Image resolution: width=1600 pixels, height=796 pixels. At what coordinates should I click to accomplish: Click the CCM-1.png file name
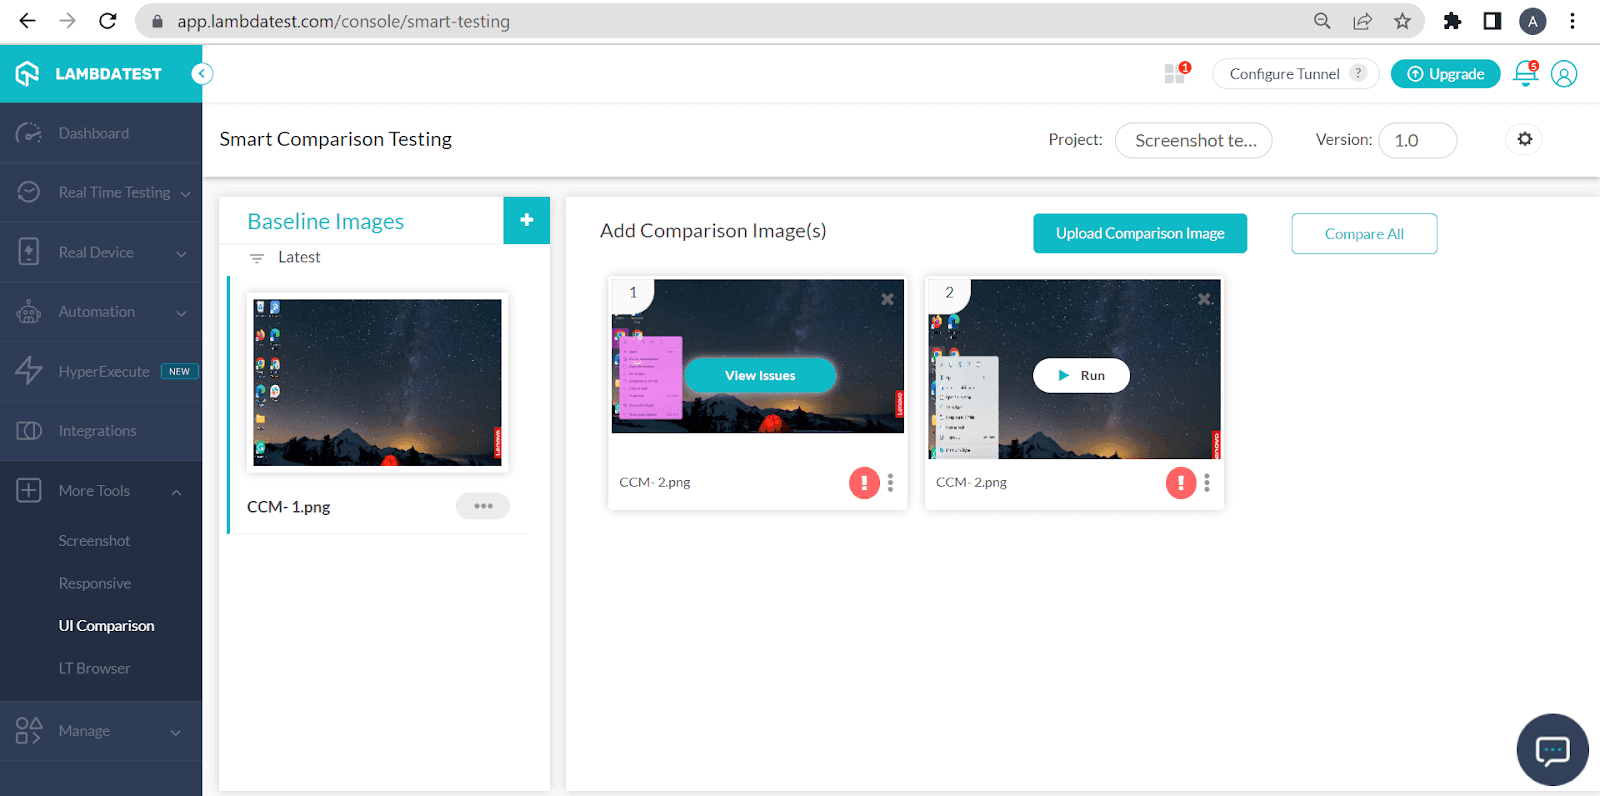point(288,507)
